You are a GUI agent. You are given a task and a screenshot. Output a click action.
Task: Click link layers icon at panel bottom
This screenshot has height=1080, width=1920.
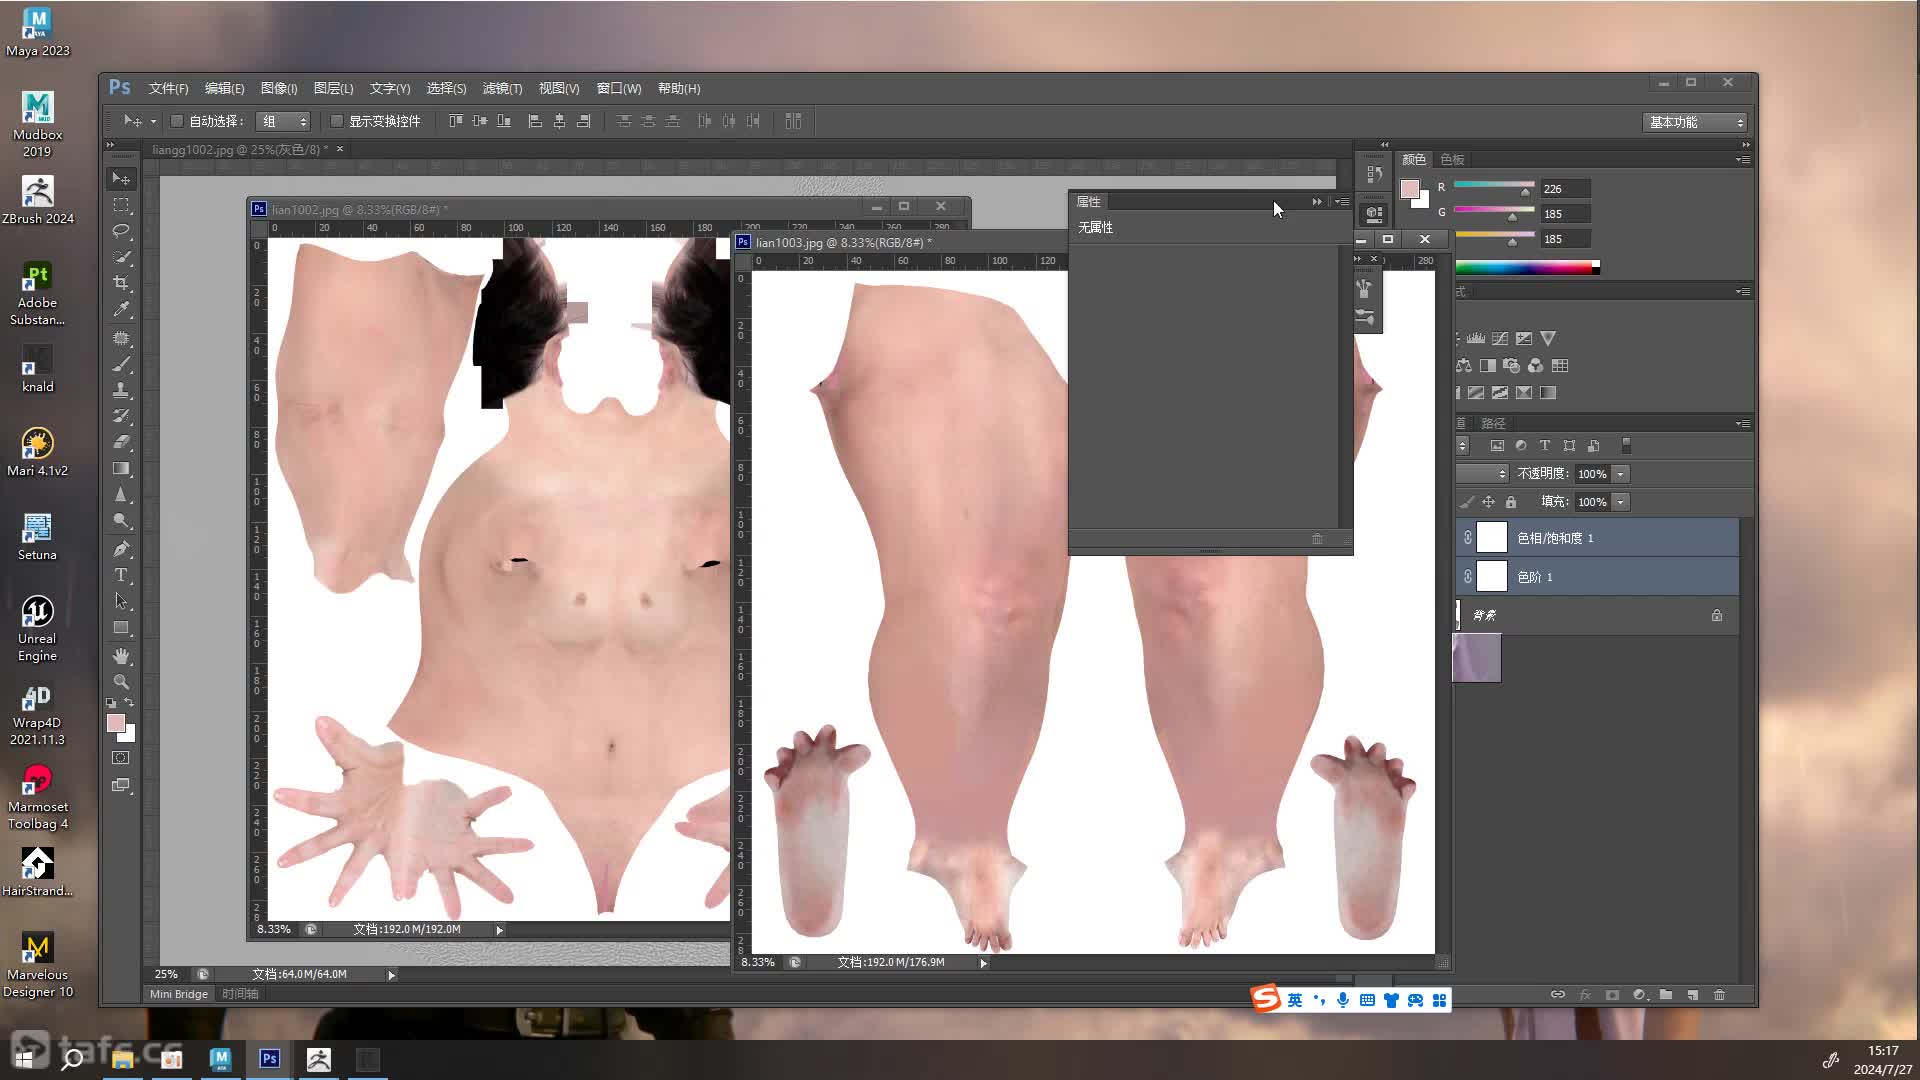[1558, 995]
